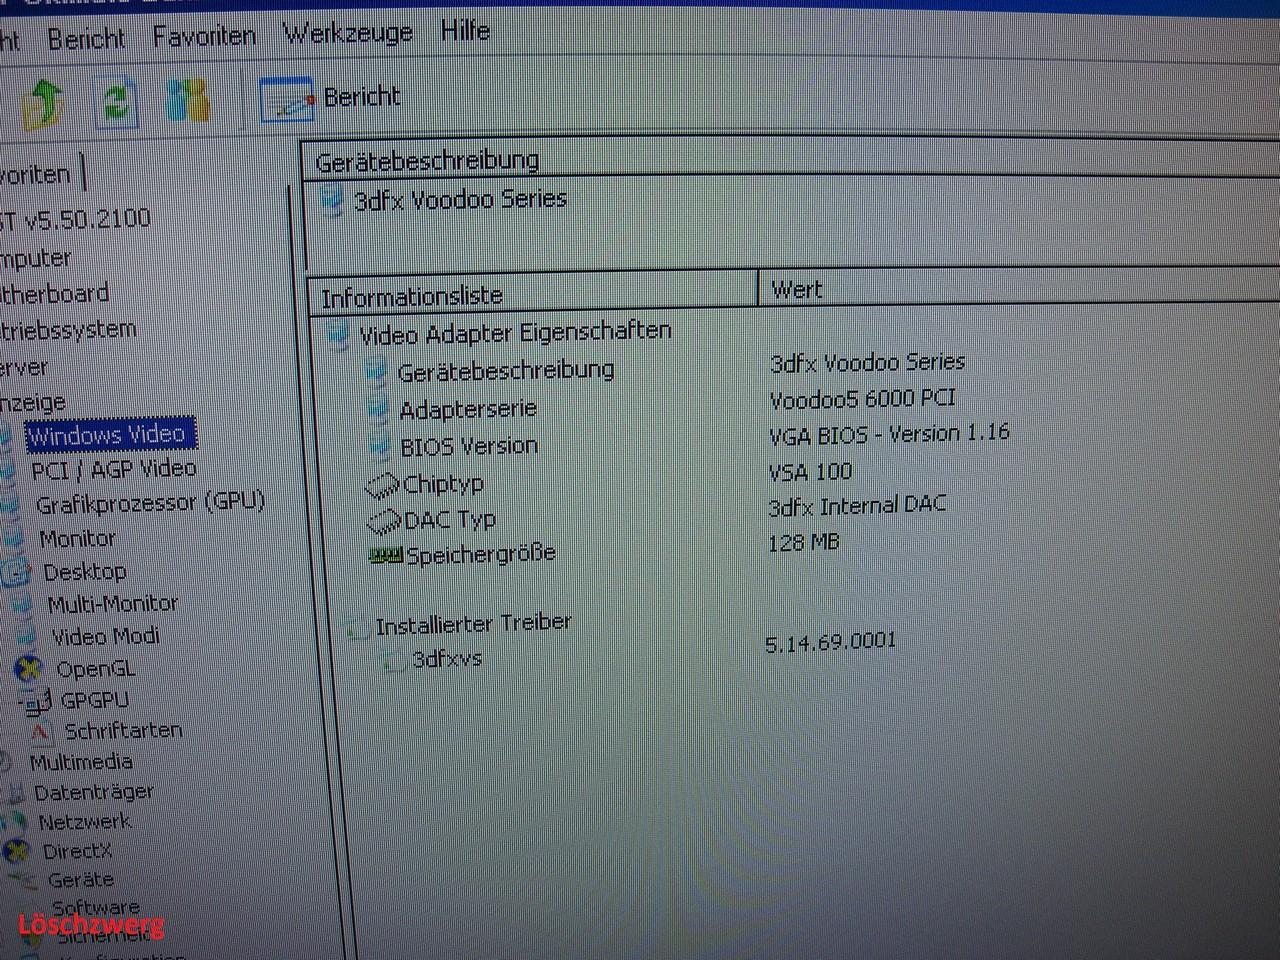1280x960 pixels.
Task: Click the OpenGL icon in the tree
Action: click(30, 669)
